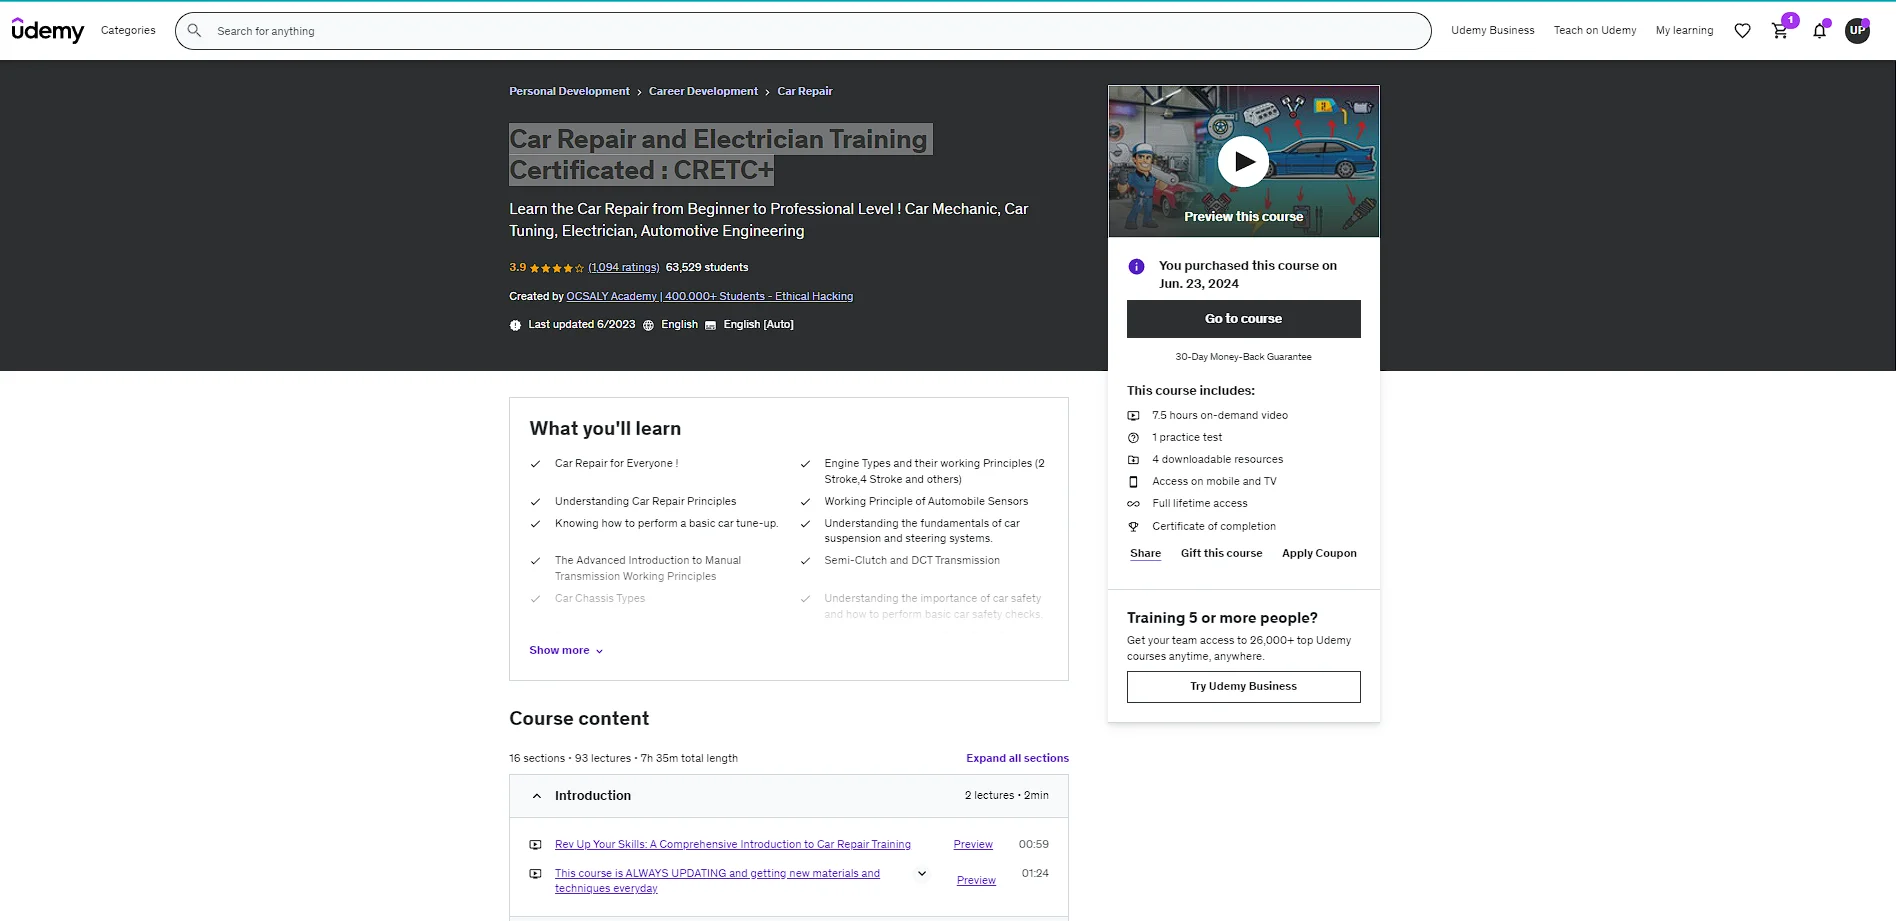Click the downloadable resources icon
The image size is (1896, 921).
click(1133, 460)
